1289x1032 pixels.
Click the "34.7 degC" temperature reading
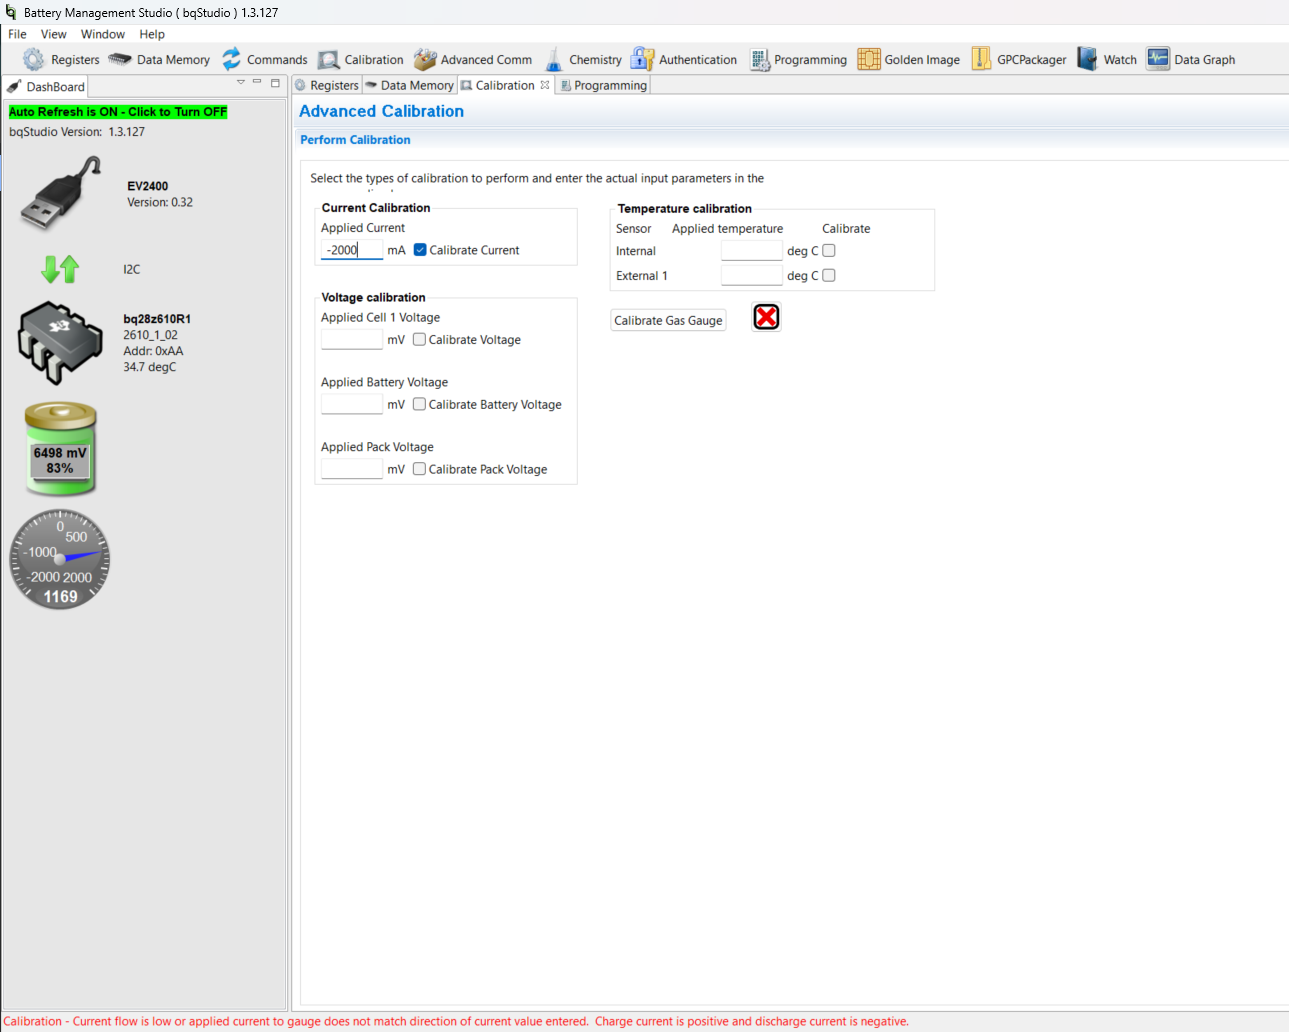pos(150,367)
